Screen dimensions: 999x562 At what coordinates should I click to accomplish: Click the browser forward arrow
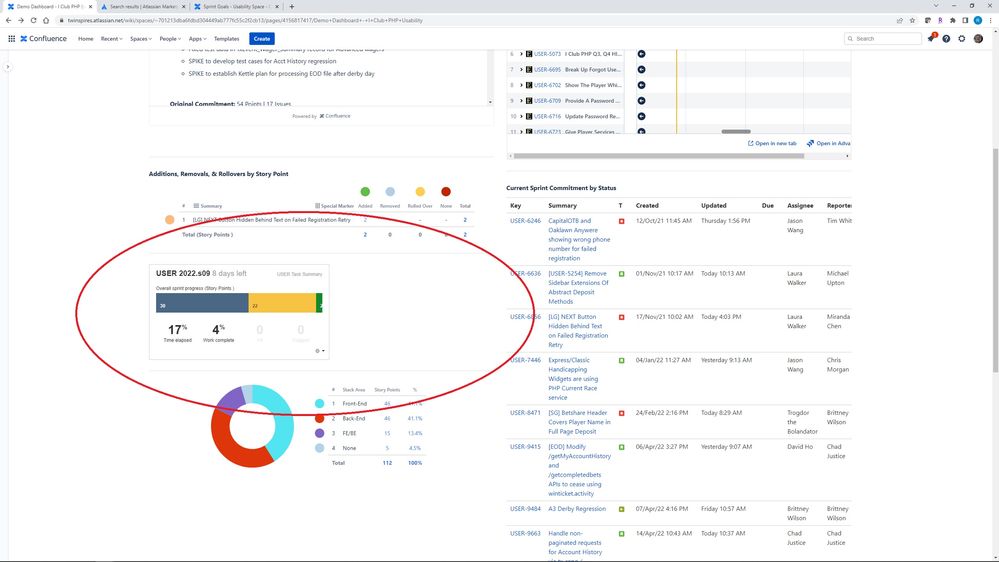point(20,20)
